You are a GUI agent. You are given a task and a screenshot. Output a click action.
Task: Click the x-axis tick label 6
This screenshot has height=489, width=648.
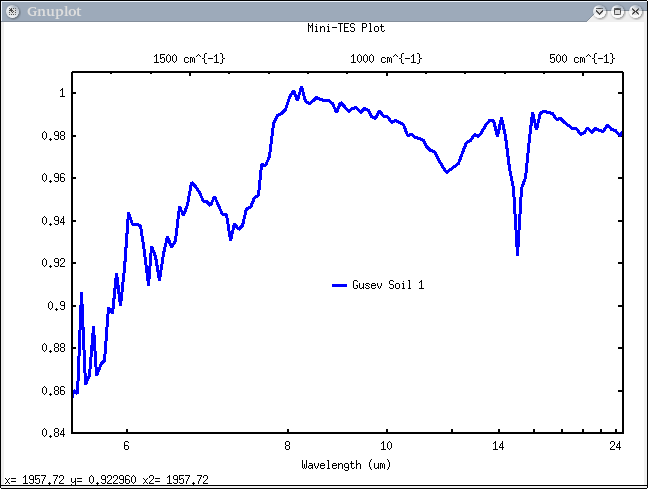(x=126, y=446)
